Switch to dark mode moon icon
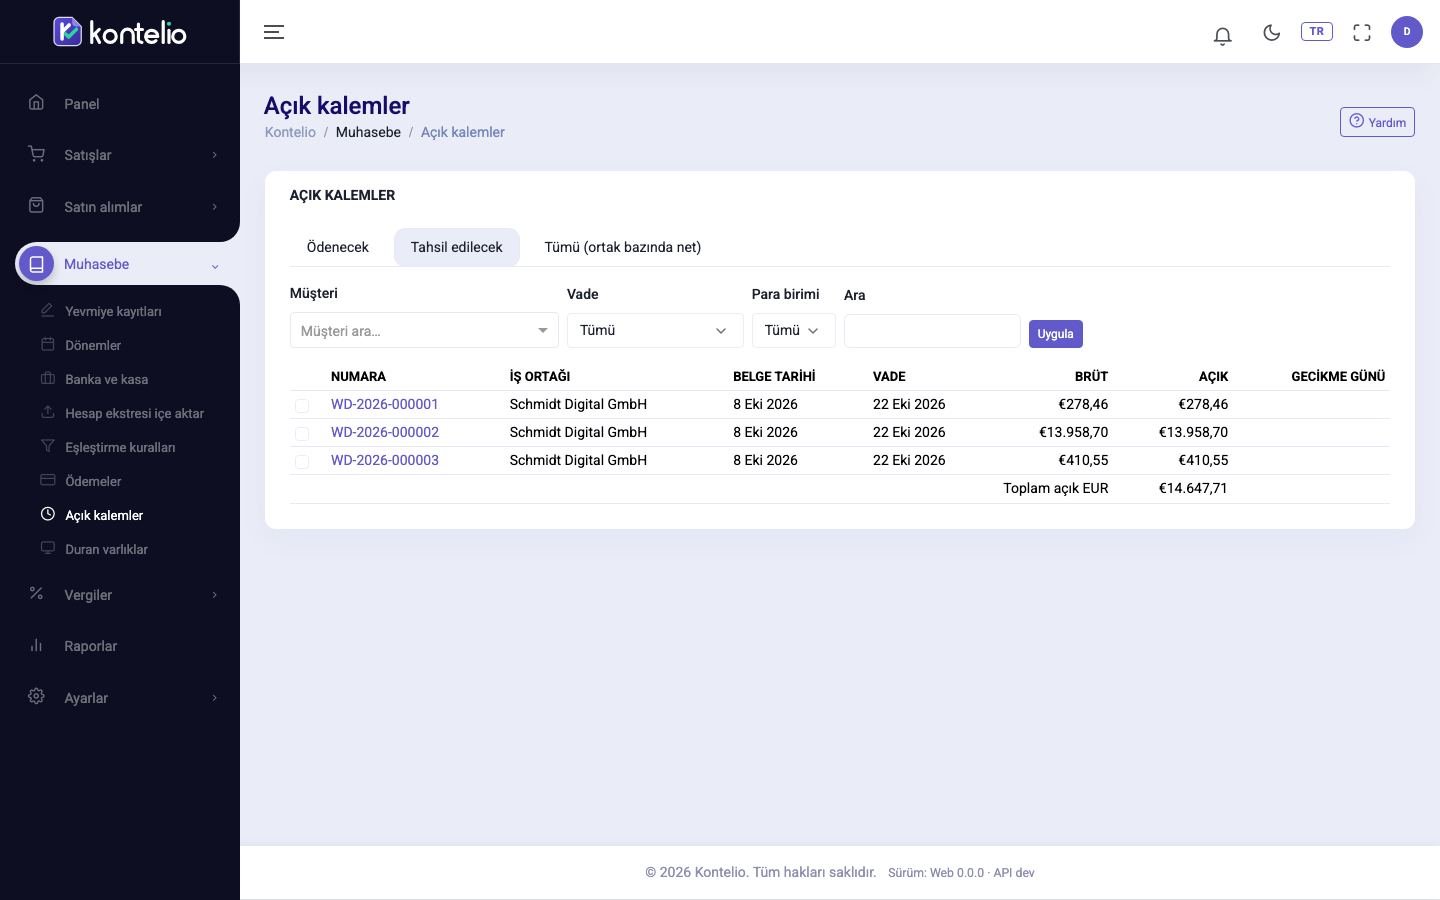Viewport: 1440px width, 900px height. (1272, 32)
